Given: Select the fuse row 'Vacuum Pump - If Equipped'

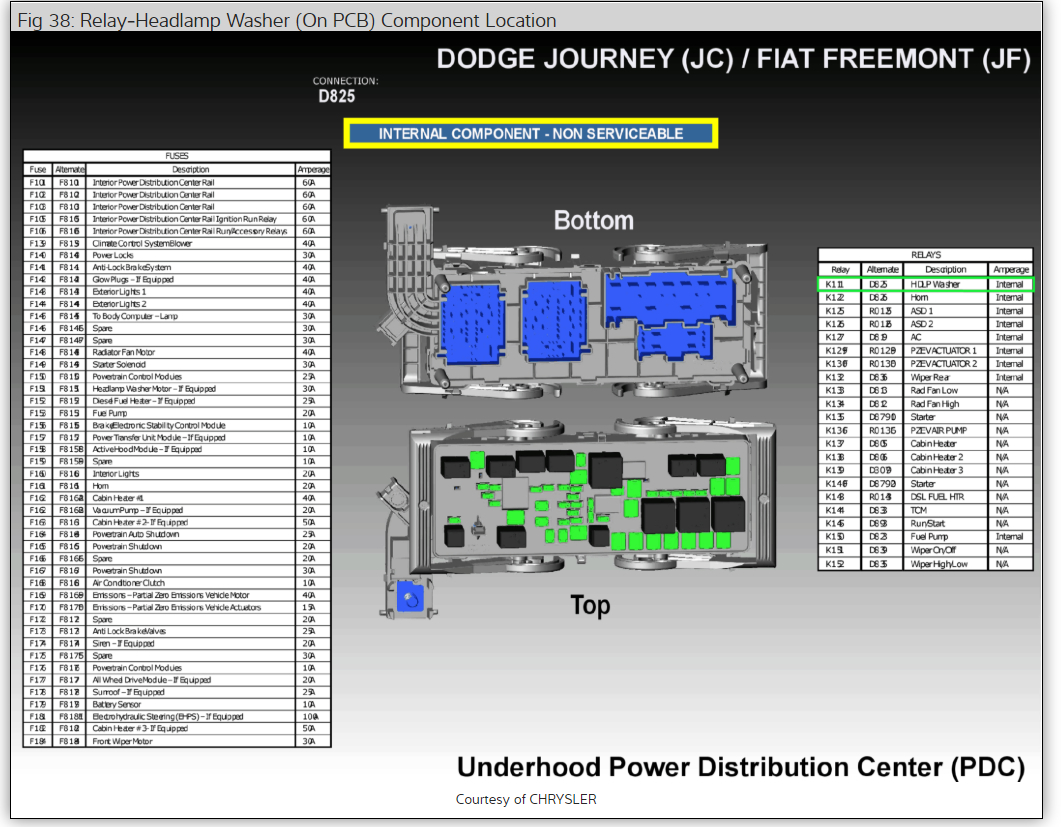Looking at the screenshot, I should pyautogui.click(x=177, y=511).
